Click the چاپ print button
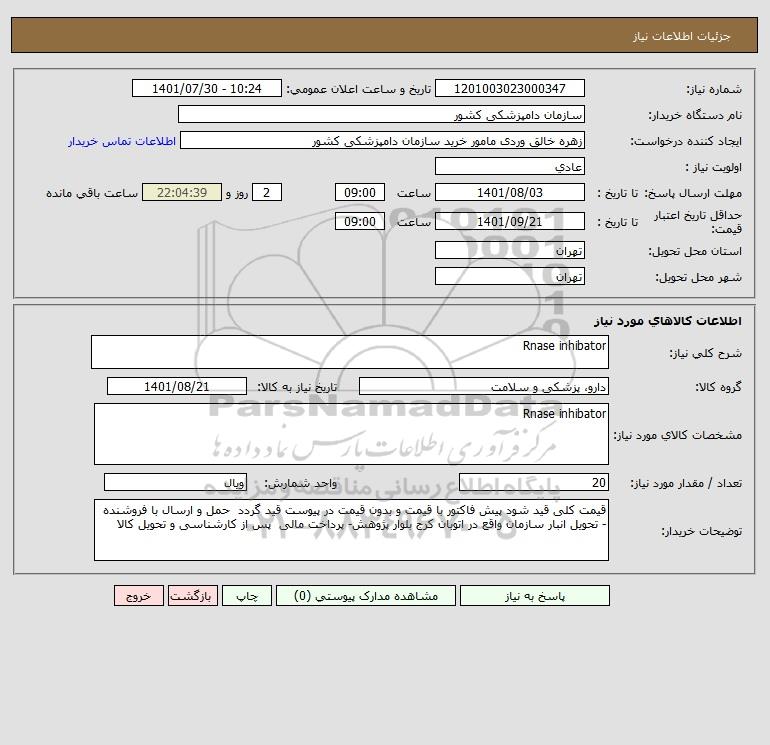 [247, 596]
